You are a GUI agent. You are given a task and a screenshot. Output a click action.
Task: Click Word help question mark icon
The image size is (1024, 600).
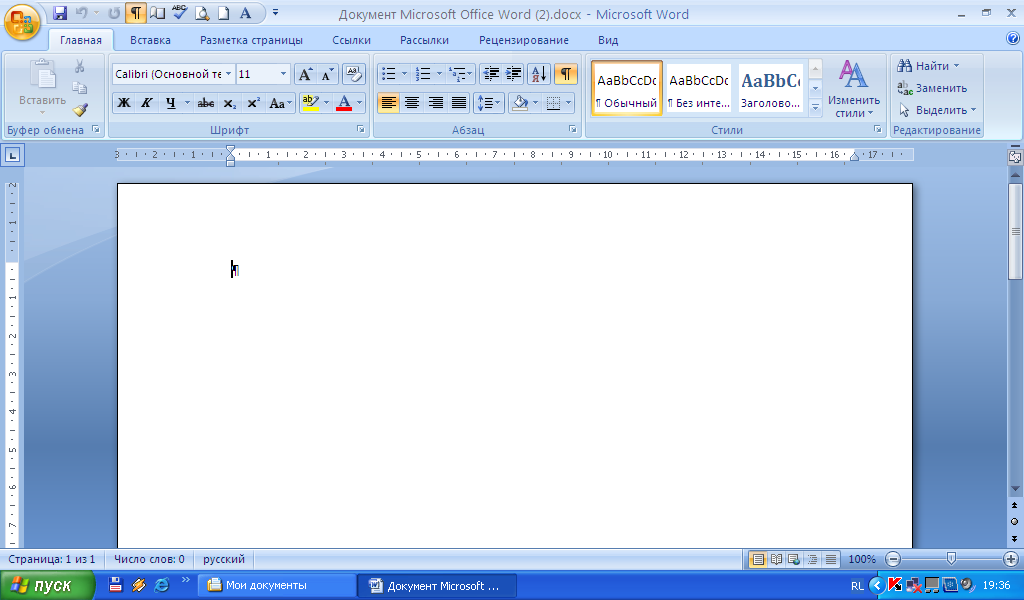tap(1013, 39)
